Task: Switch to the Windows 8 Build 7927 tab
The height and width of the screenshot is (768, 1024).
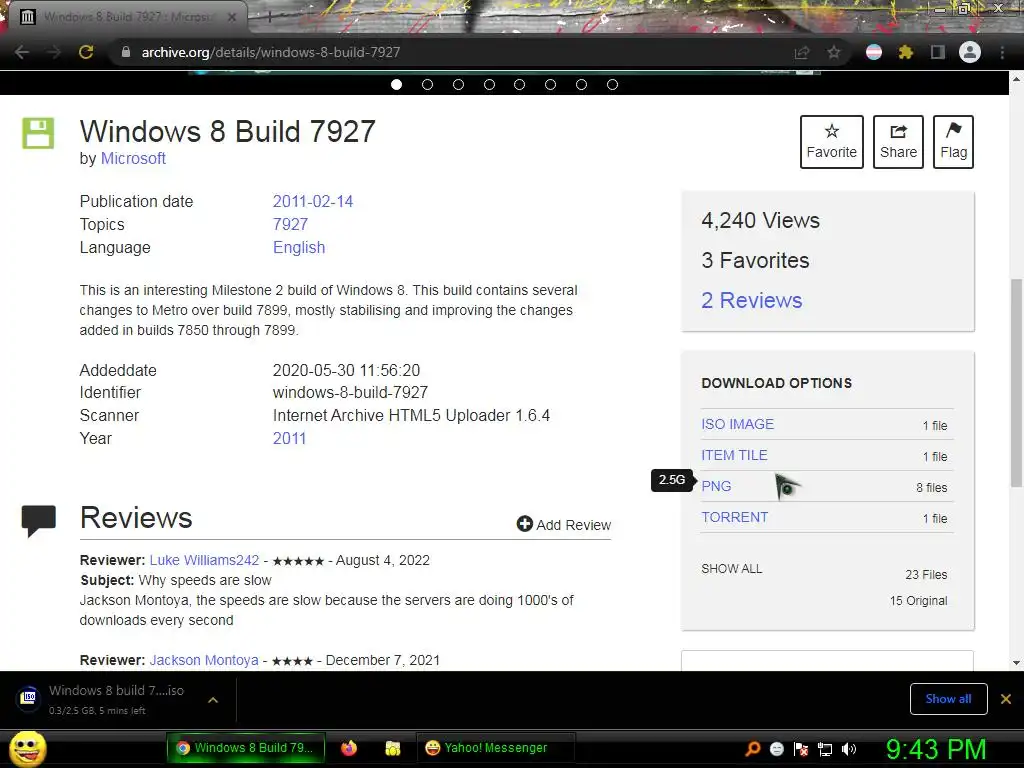Action: coord(127,17)
